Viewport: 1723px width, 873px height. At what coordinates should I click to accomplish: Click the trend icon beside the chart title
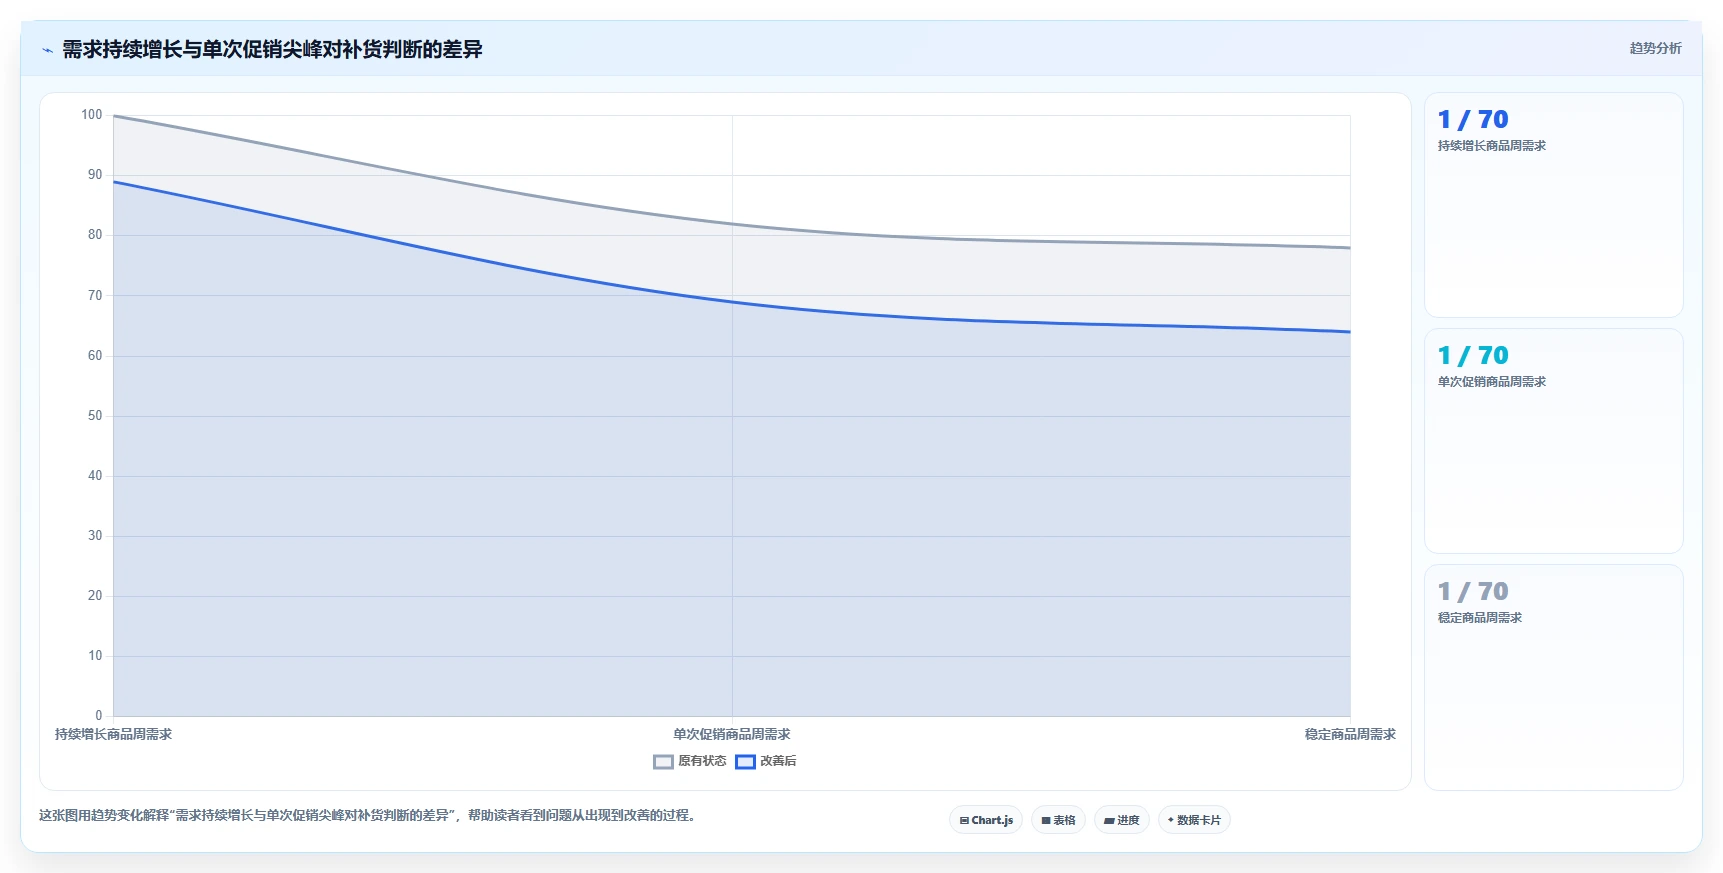47,50
